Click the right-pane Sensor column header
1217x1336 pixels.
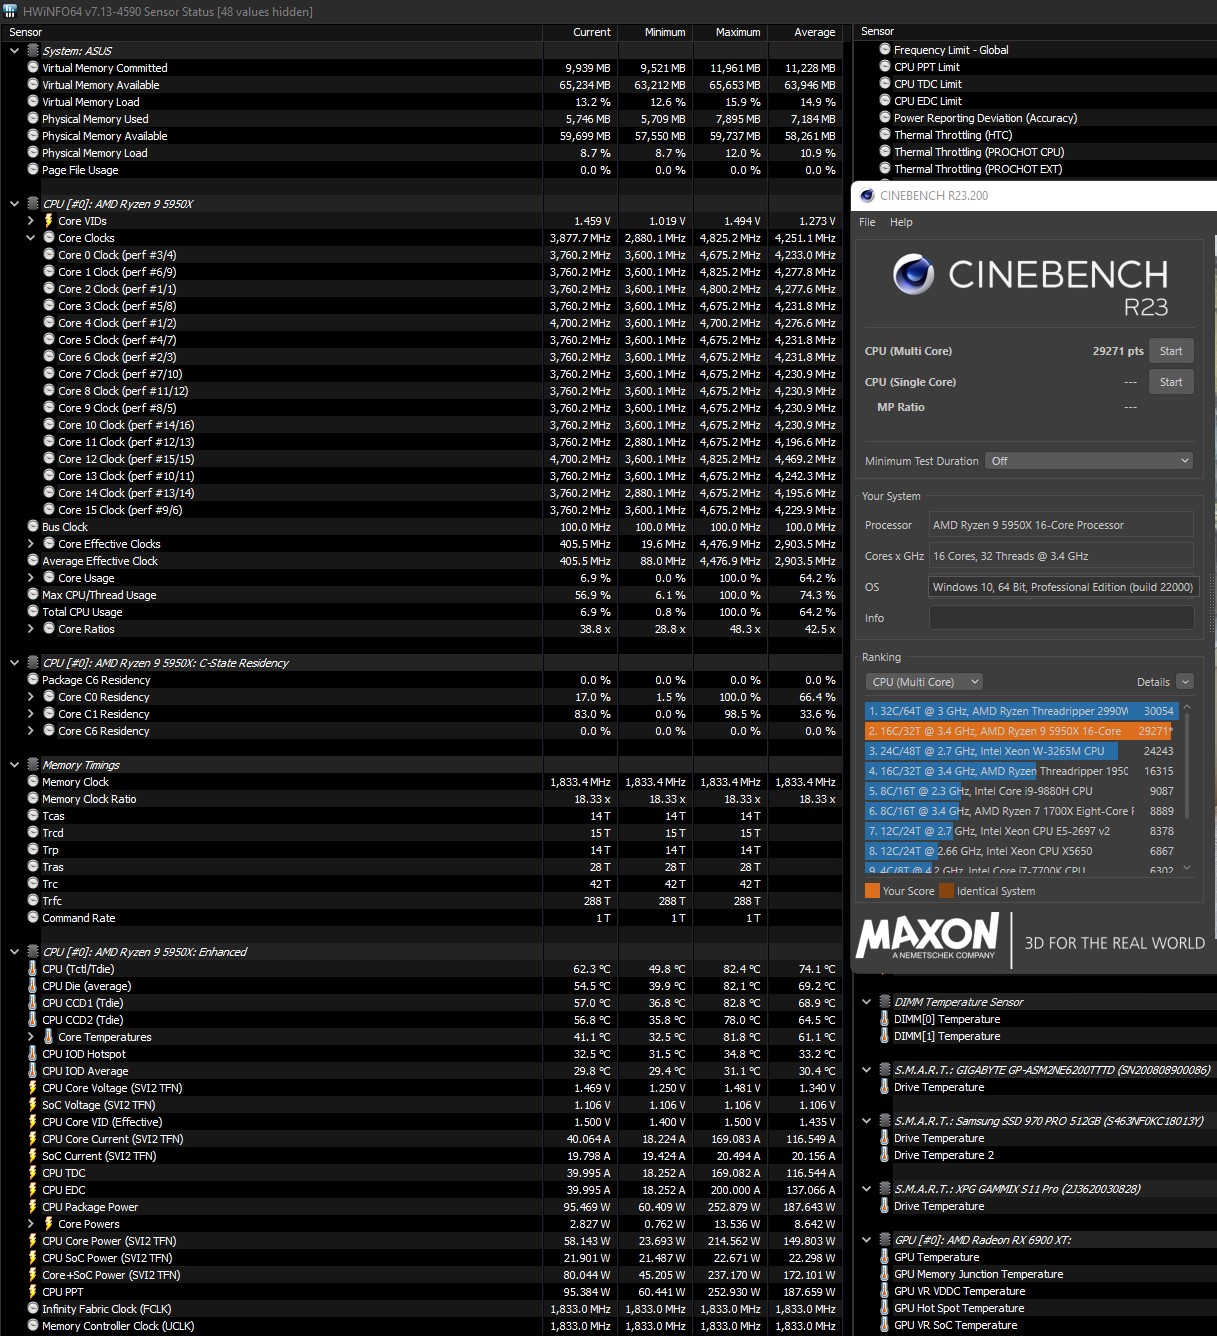[1035, 32]
